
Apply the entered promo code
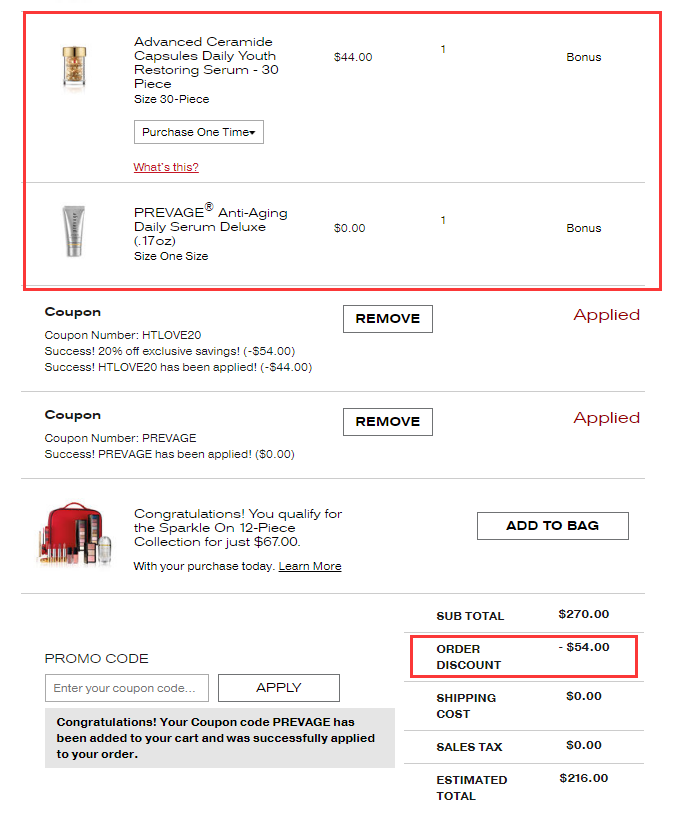279,688
